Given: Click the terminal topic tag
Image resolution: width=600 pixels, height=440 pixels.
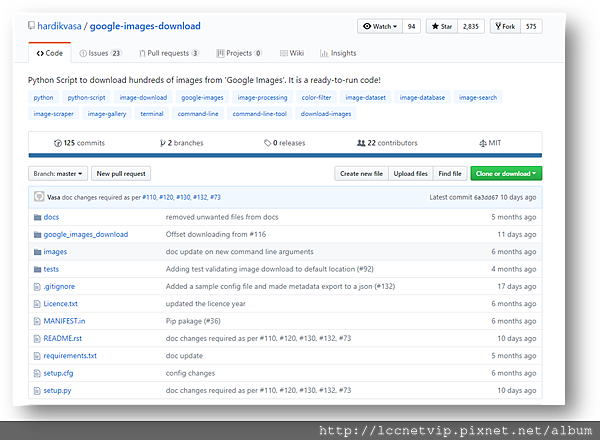Looking at the screenshot, I should (x=152, y=114).
